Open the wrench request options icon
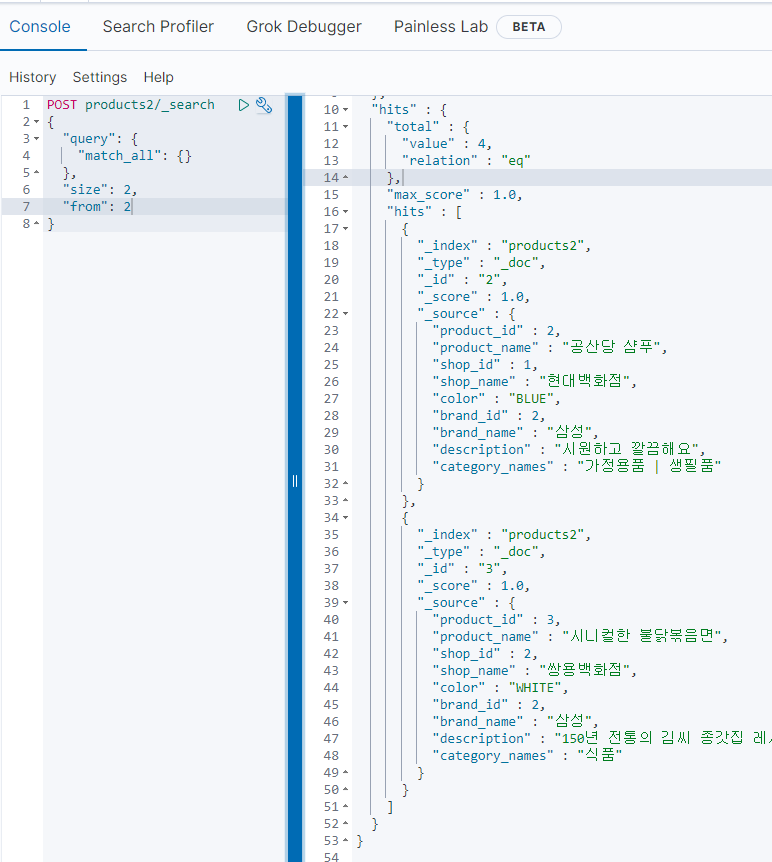 click(x=264, y=105)
